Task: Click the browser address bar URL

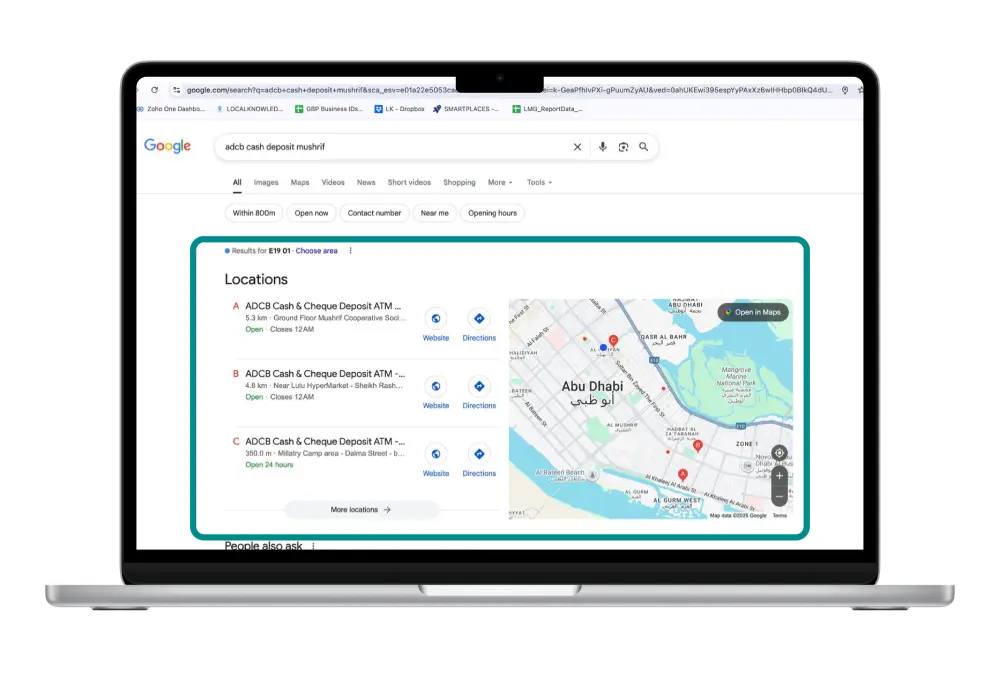Action: [x=510, y=90]
